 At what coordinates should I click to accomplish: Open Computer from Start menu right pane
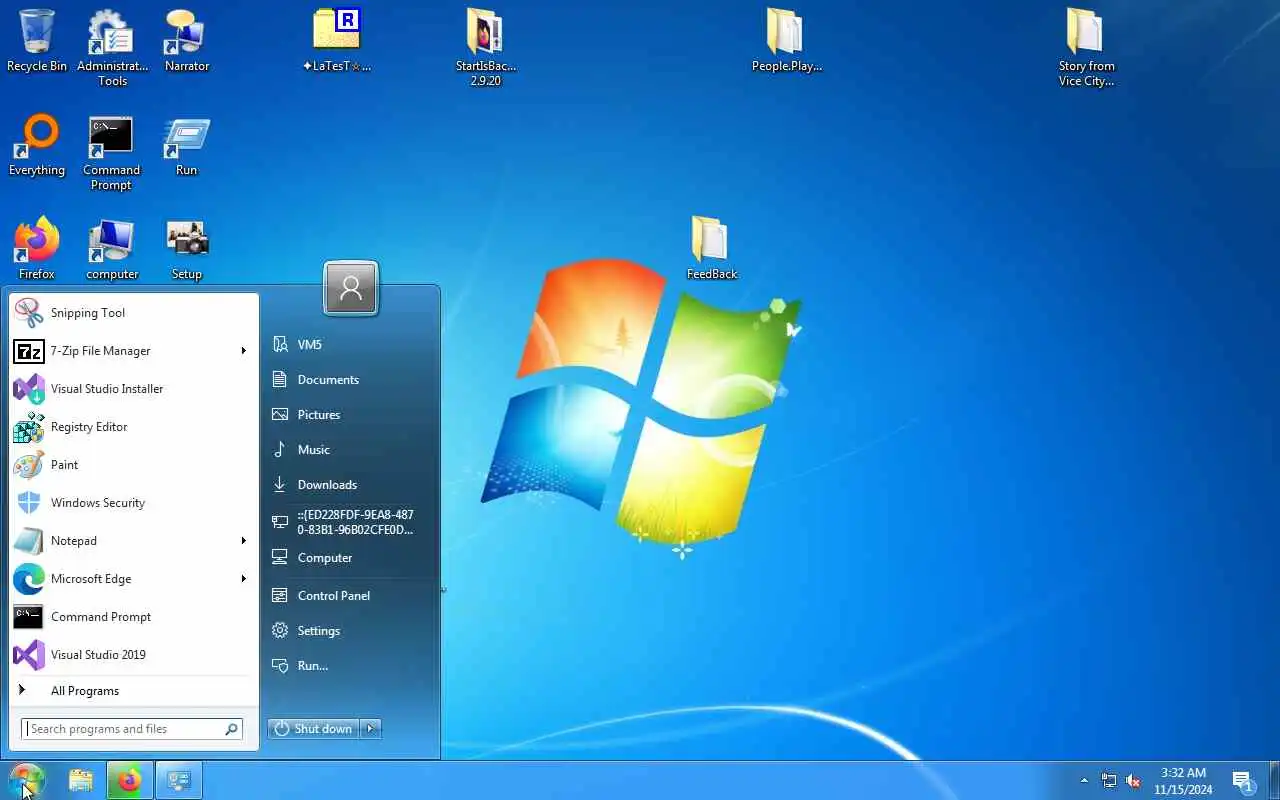351,558
